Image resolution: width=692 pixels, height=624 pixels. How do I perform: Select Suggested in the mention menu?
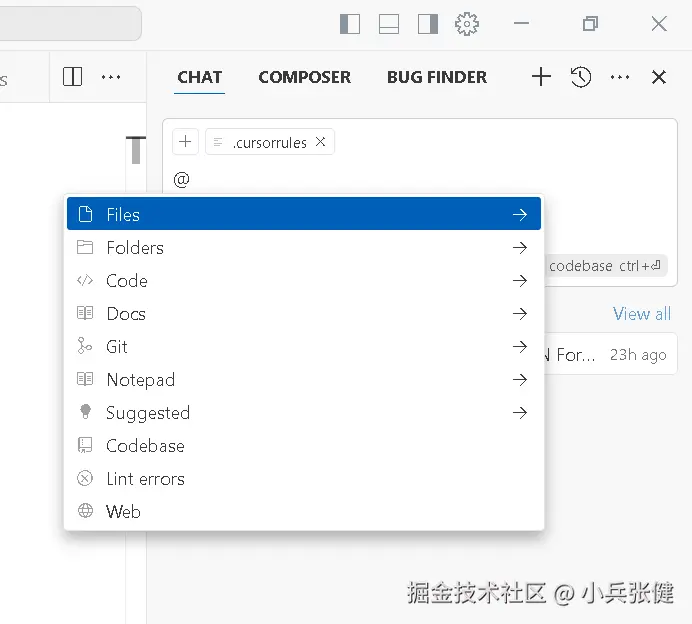[x=304, y=413]
